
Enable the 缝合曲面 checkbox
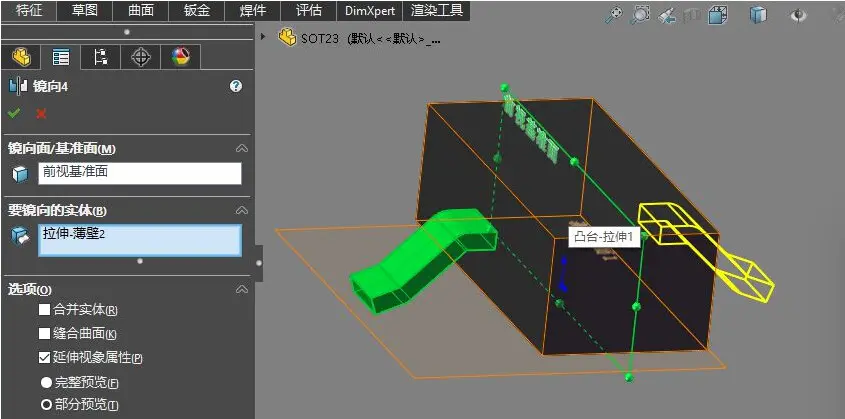(x=45, y=333)
